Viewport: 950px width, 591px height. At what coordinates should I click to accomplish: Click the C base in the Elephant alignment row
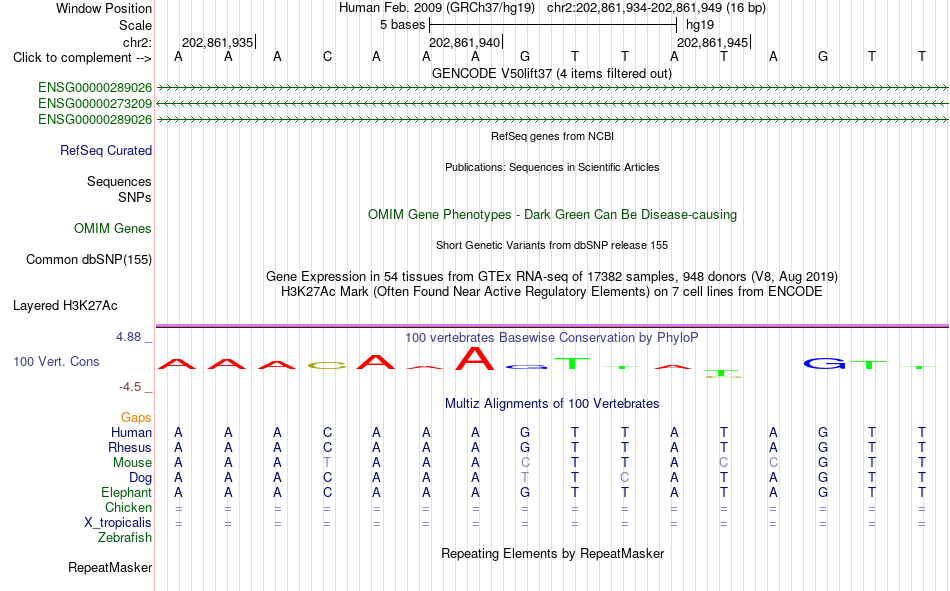[327, 492]
